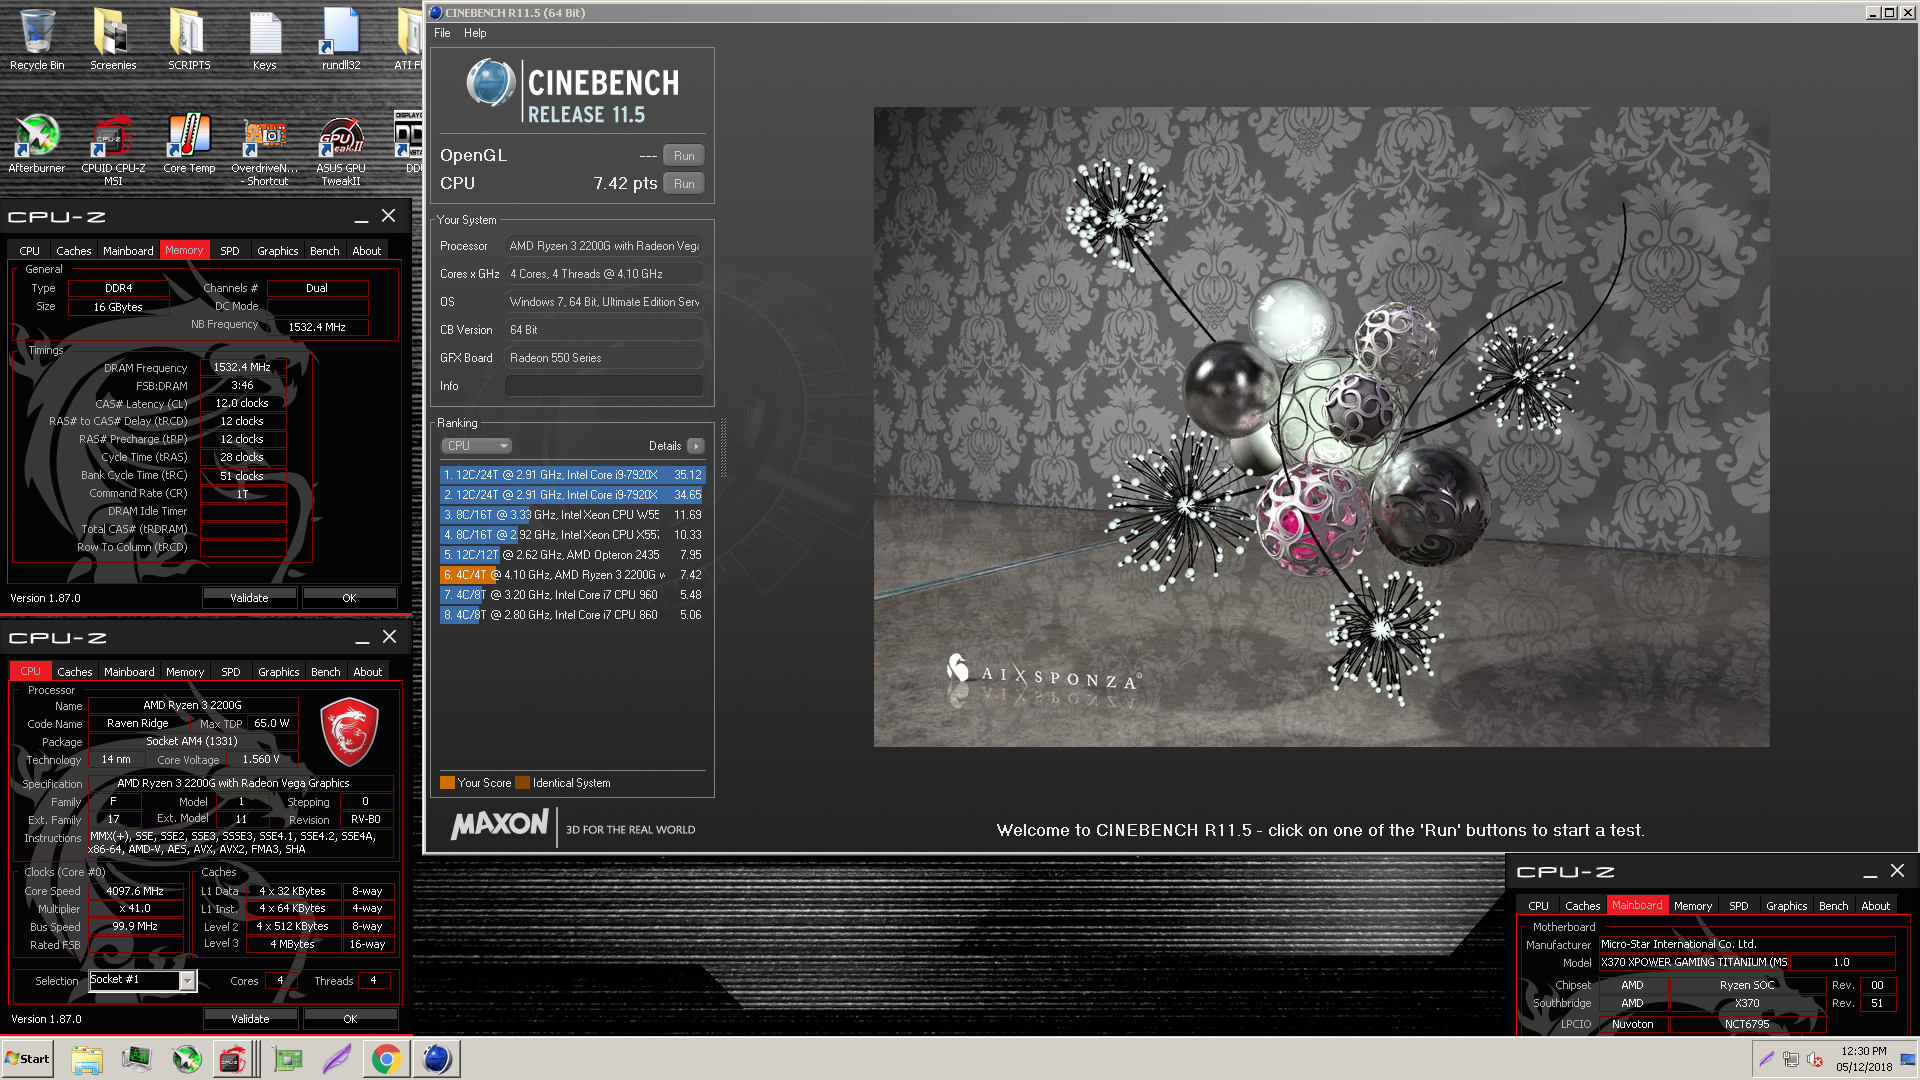Switch to Mainboard tab in top CPU-Z window
Viewport: 1920px width, 1080px height.
click(128, 251)
